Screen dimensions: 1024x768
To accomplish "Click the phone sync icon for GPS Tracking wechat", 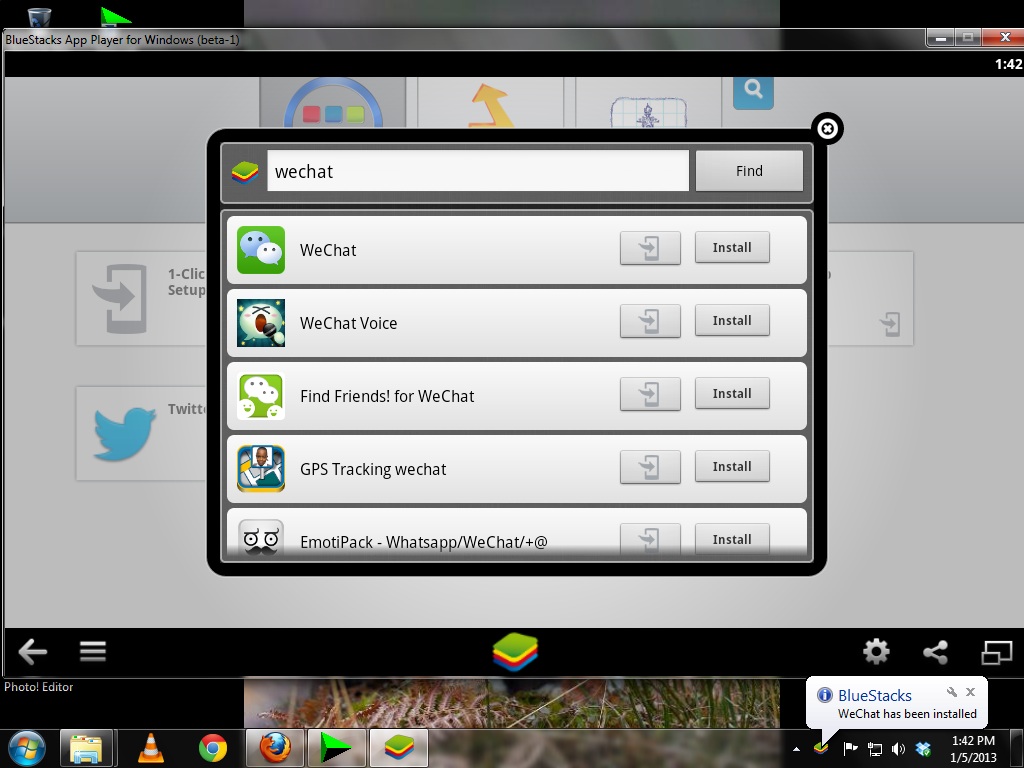I will 650,468.
